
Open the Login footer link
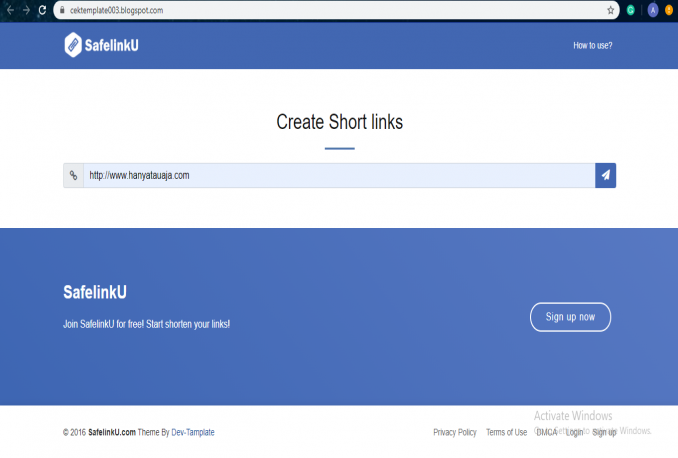574,432
